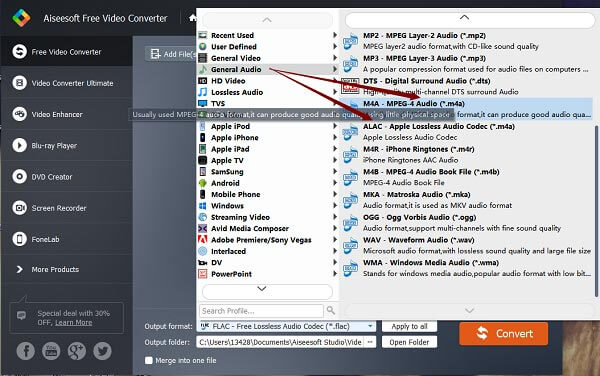The image size is (600, 376).
Task: Select General Video category
Action: point(268,58)
